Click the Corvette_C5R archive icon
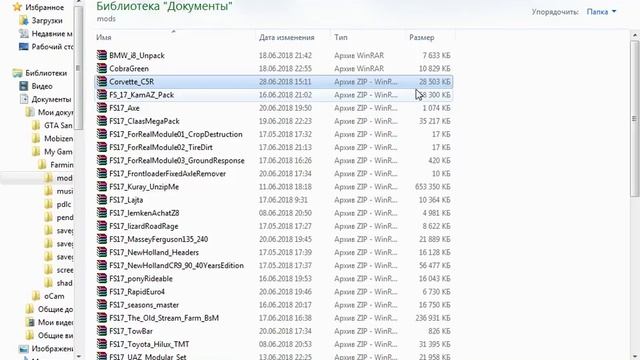The height and width of the screenshot is (360, 640). click(102, 81)
